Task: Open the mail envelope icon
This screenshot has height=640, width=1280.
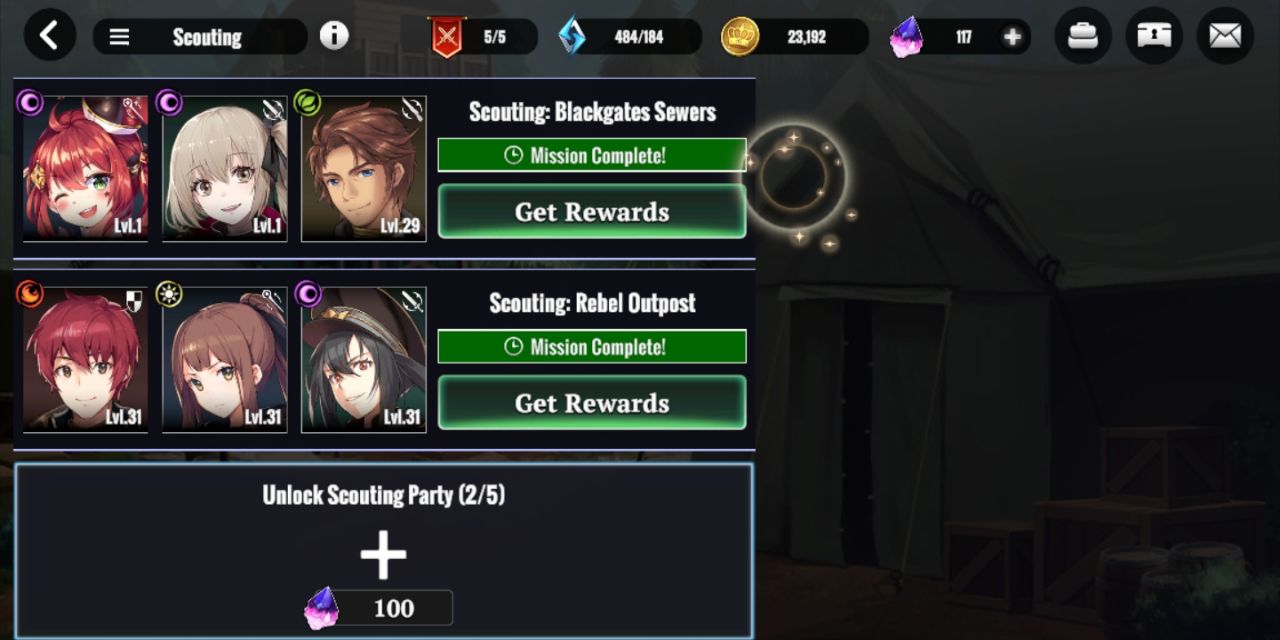Action: click(1225, 36)
